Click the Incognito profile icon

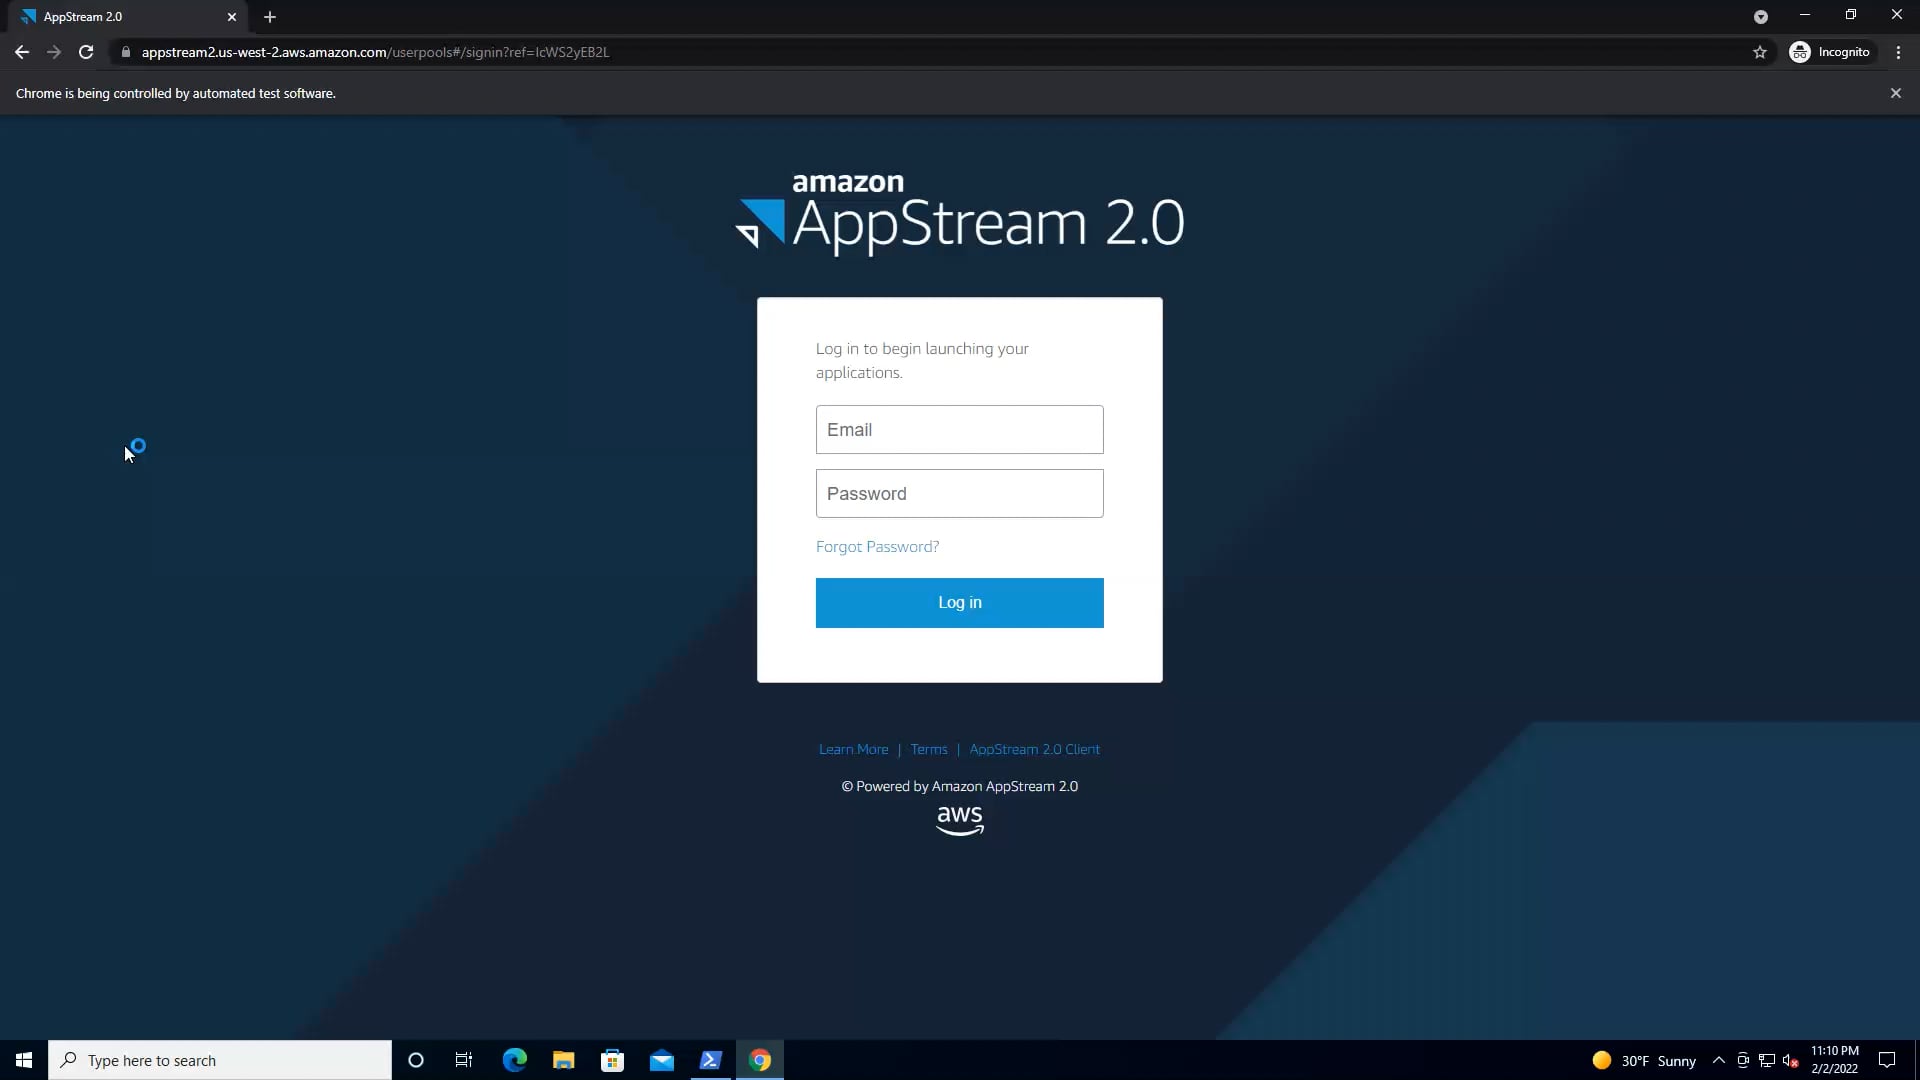pyautogui.click(x=1800, y=52)
